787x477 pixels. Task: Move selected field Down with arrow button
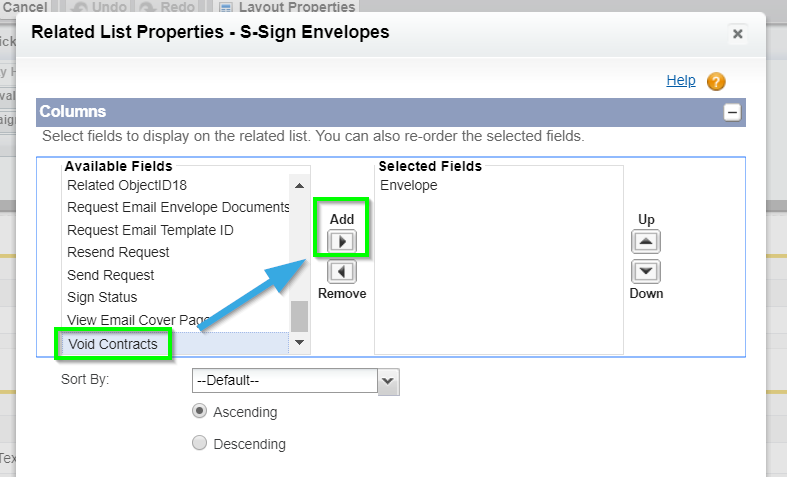[x=646, y=272]
